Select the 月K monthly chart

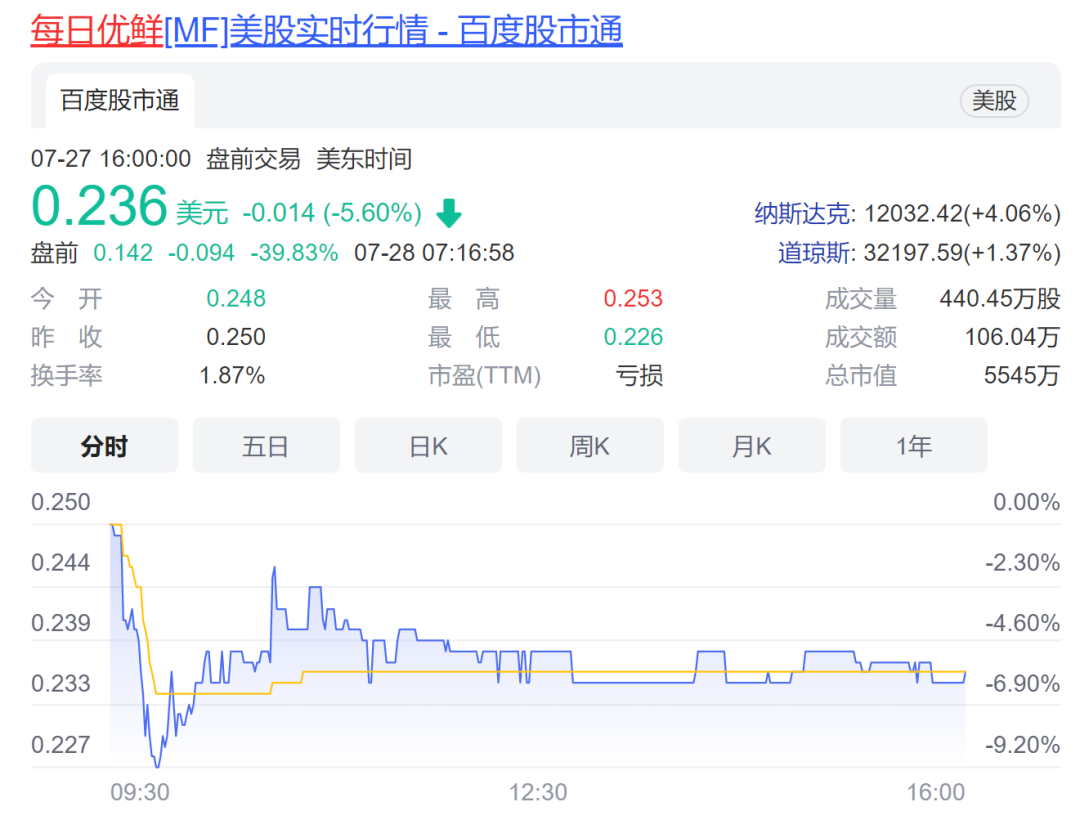(752, 446)
